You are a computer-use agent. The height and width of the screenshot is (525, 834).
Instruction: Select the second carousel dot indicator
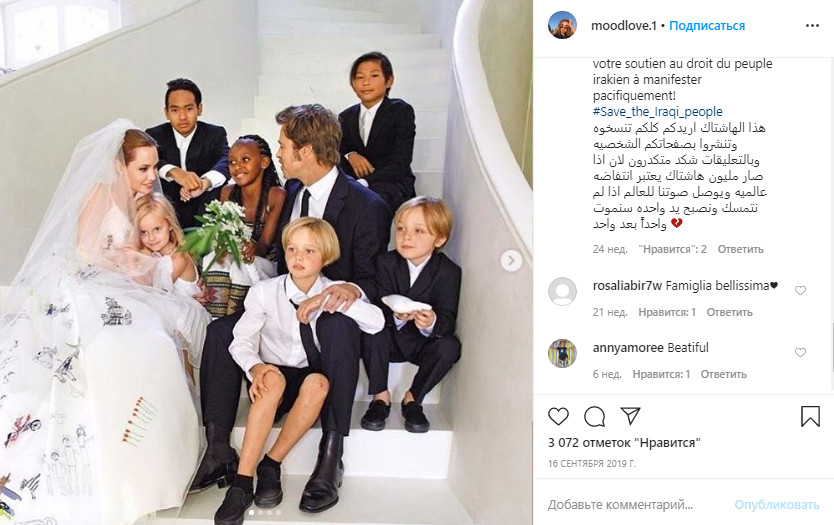click(x=261, y=513)
